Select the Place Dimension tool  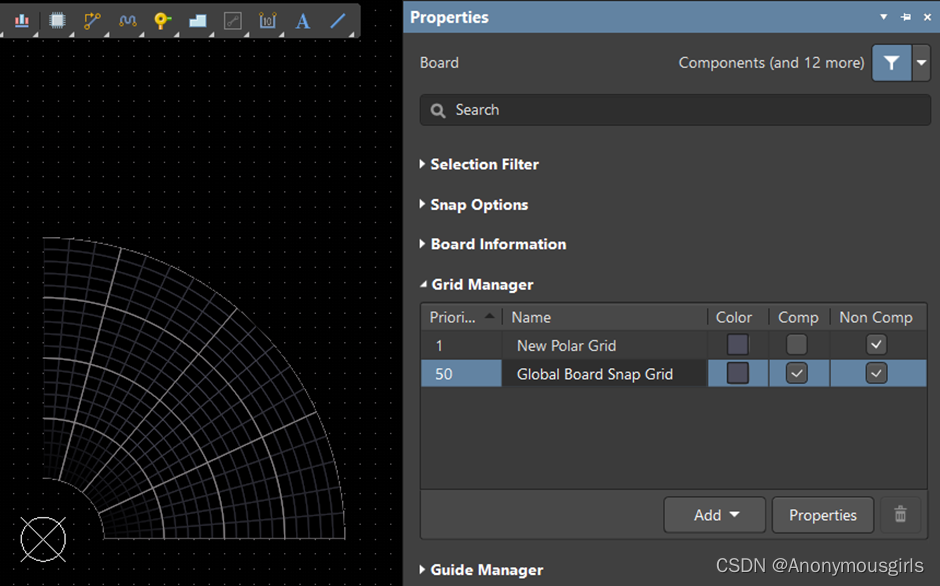(267, 20)
